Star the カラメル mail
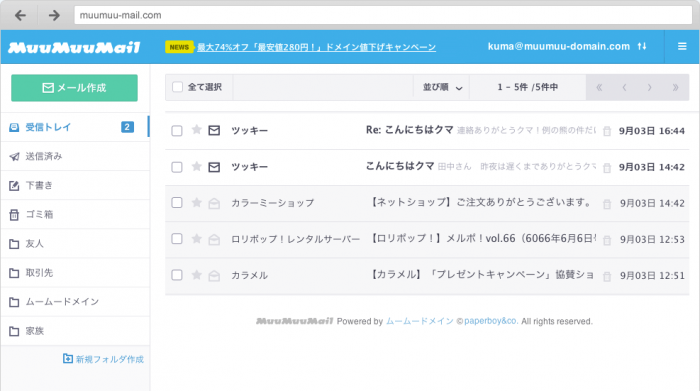 (196, 275)
